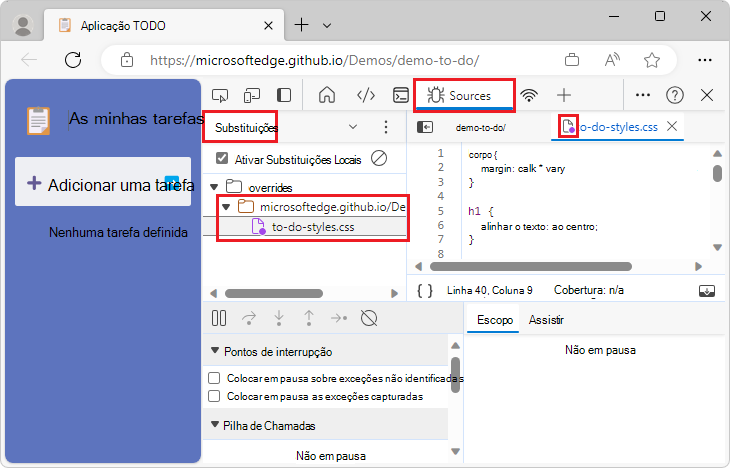This screenshot has height=468, width=730.
Task: Click line number 5 in the gutter
Action: [x=440, y=211]
